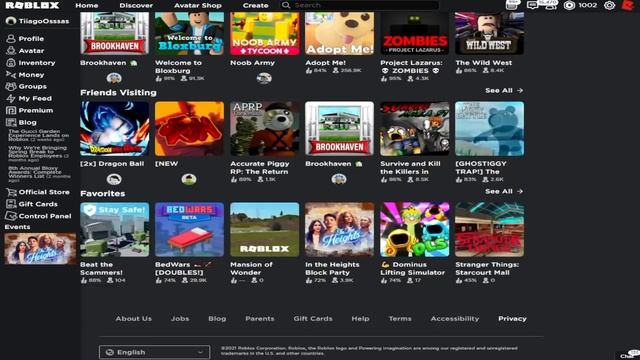Open the BedWars game thumbnail
Image resolution: width=640 pixels, height=360 pixels.
tap(189, 229)
